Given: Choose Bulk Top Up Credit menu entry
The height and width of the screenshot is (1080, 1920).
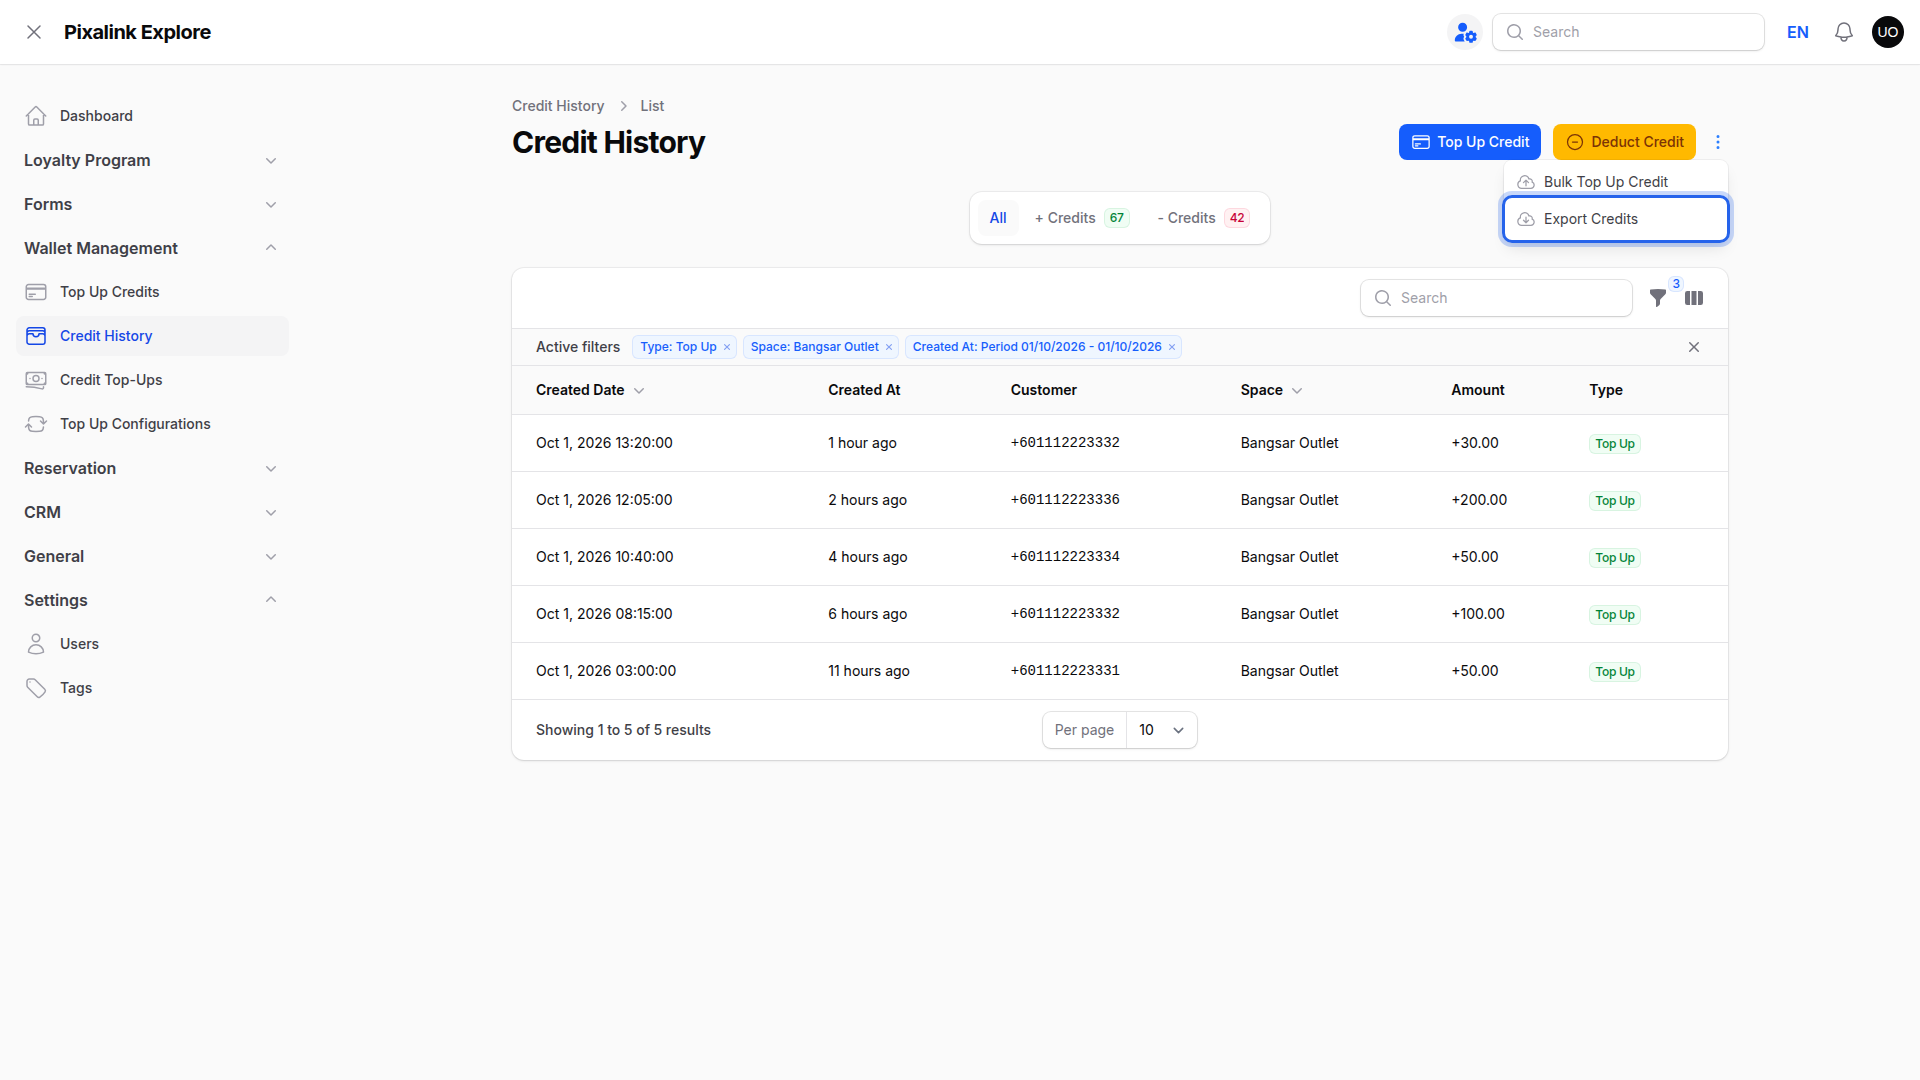Looking at the screenshot, I should [1616, 182].
